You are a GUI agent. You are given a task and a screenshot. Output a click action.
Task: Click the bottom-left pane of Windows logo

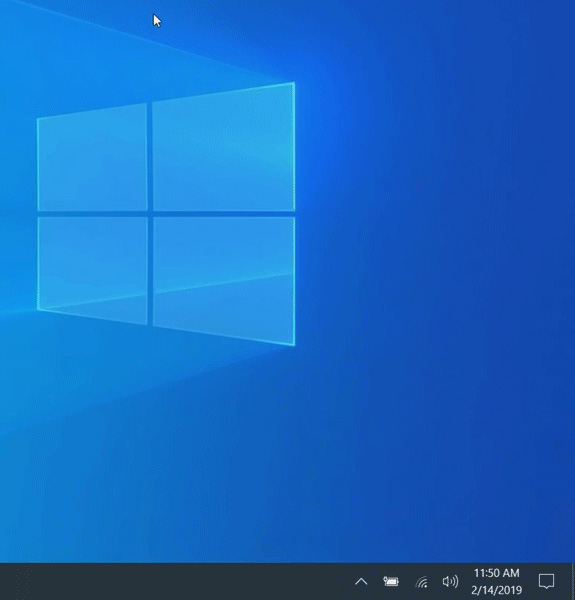(x=92, y=270)
